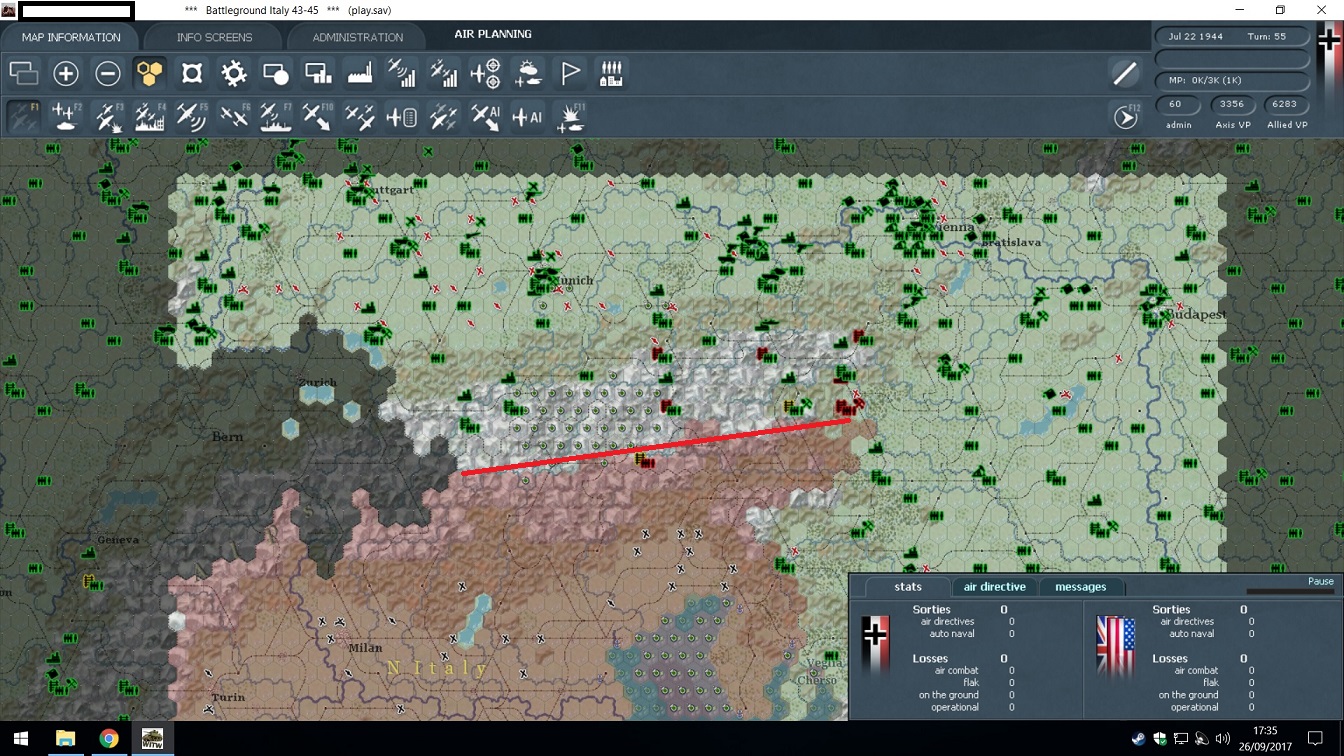Click the planes with faded planes icon
The height and width of the screenshot is (756, 1344).
point(444,117)
